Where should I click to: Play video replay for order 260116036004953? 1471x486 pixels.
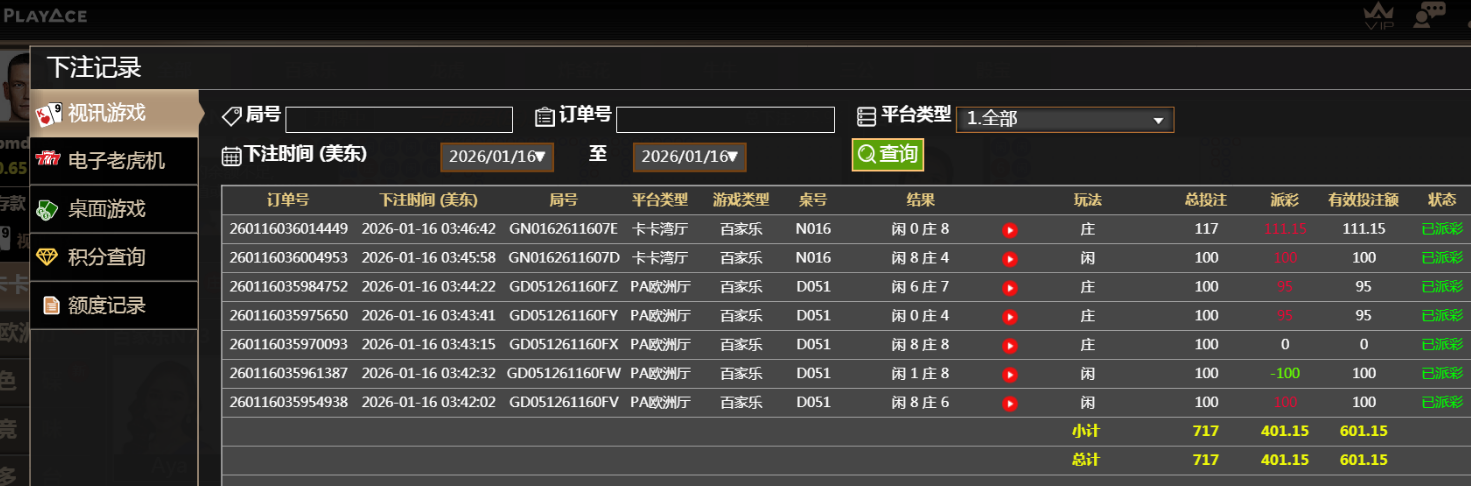pyautogui.click(x=1010, y=259)
